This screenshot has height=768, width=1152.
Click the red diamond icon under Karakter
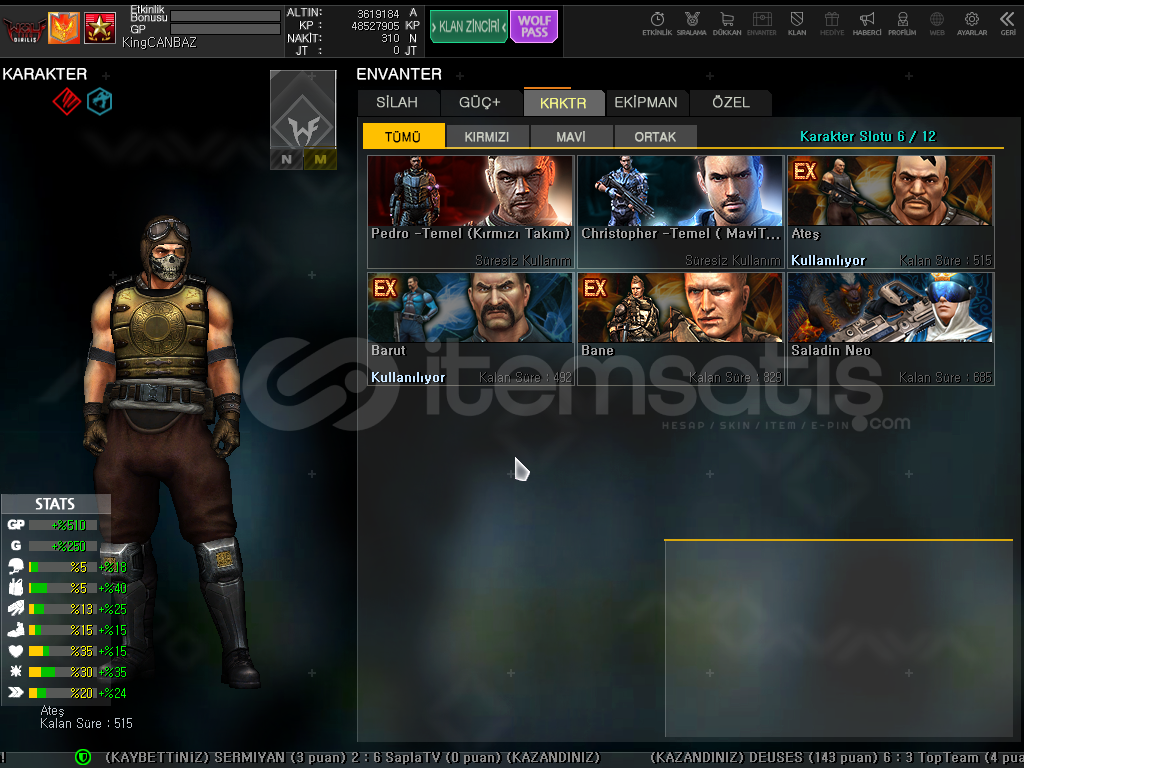point(67,101)
